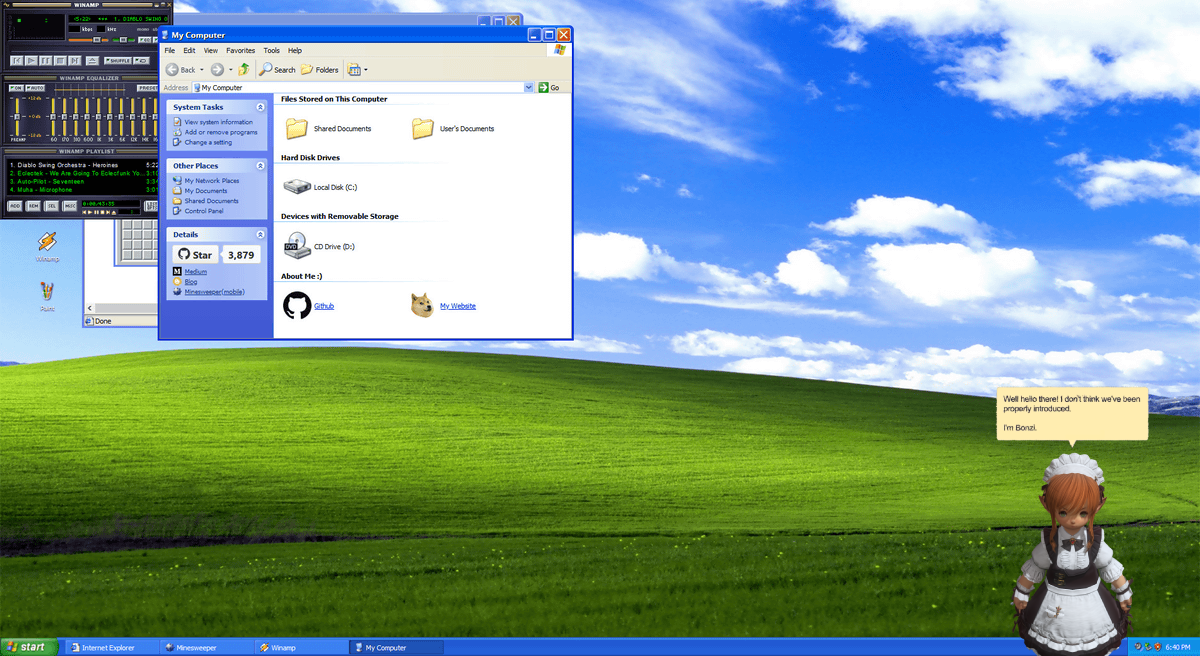This screenshot has width=1200, height=656.
Task: Toggle Winamp shuffle mode
Action: click(x=118, y=61)
